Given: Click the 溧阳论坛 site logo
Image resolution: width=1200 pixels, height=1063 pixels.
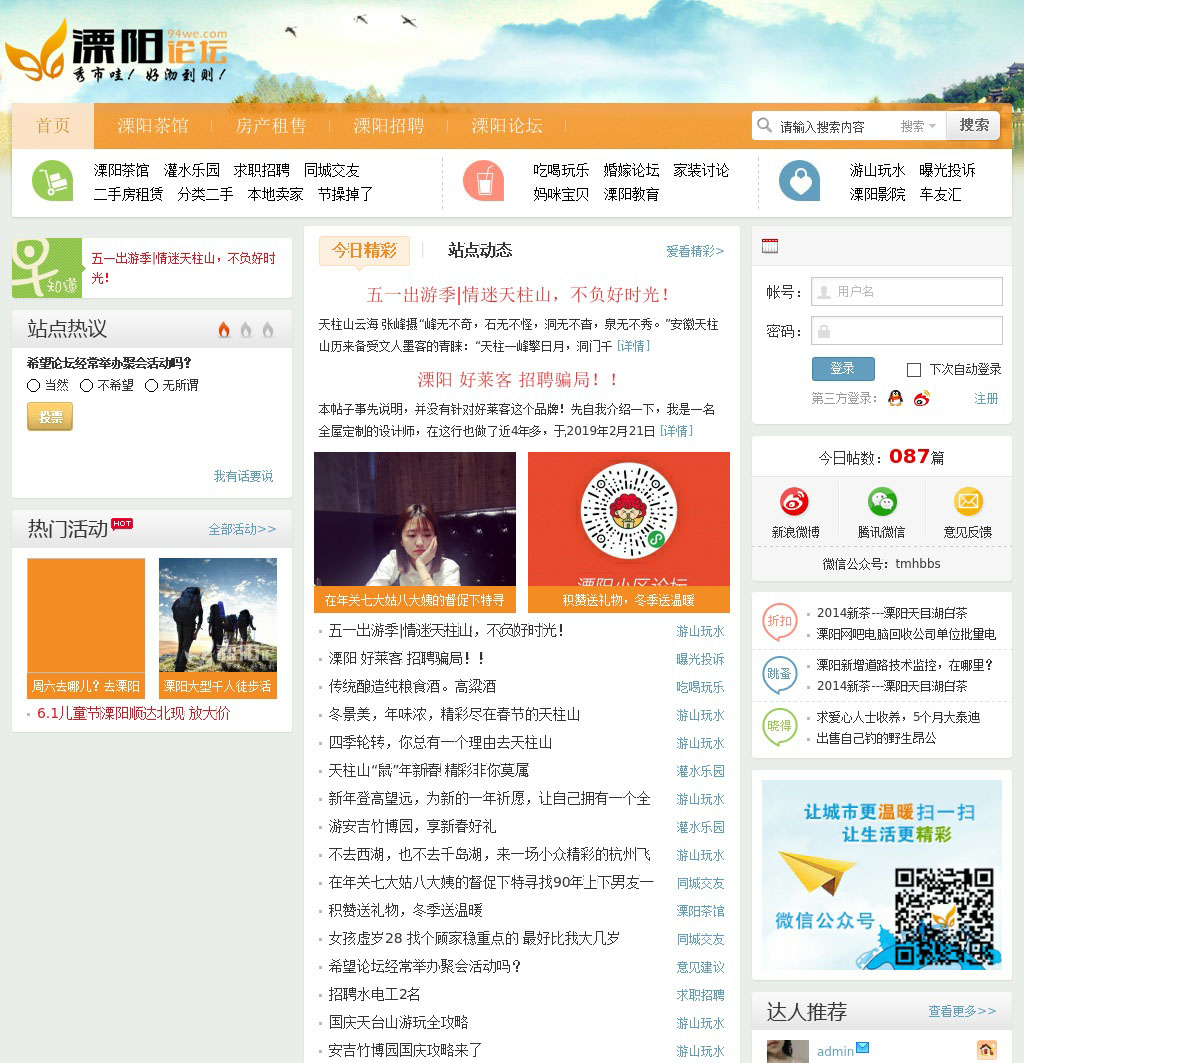Looking at the screenshot, I should [116, 51].
